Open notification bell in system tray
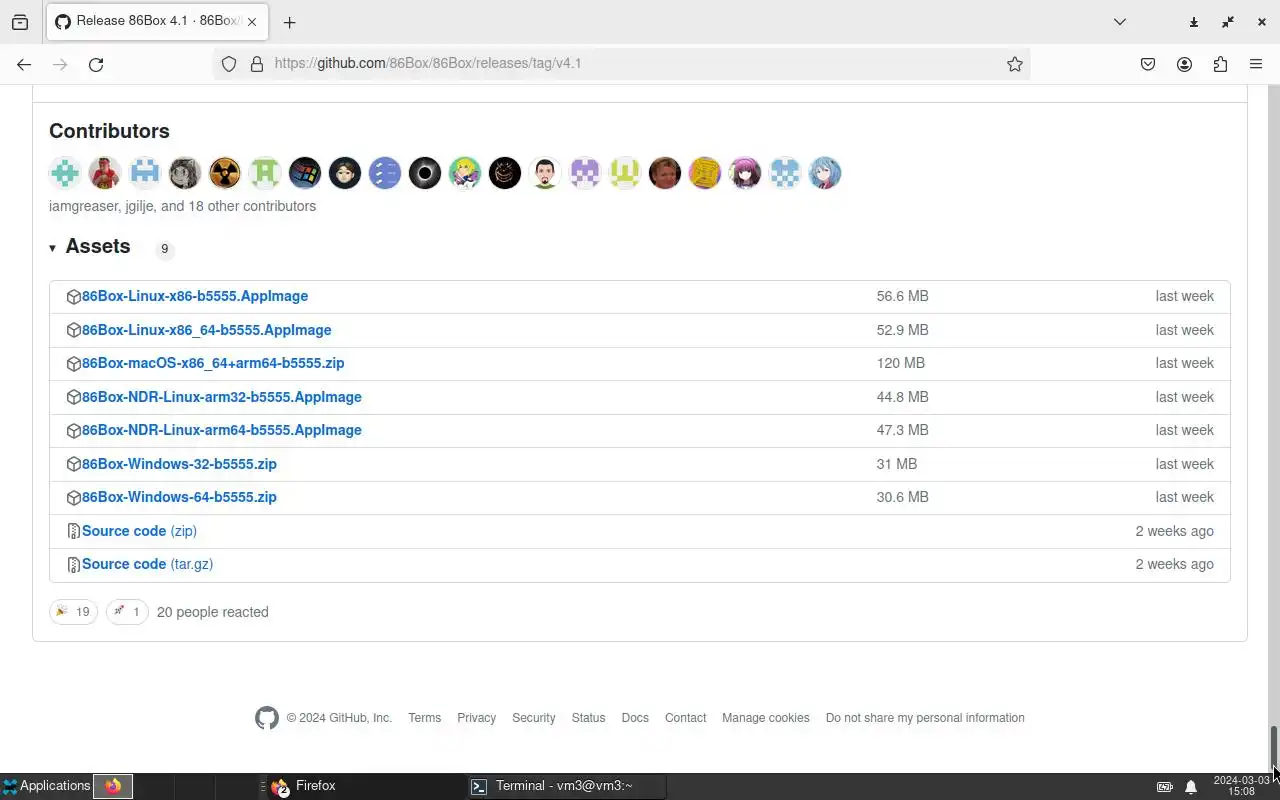The height and width of the screenshot is (800, 1280). pos(1191,786)
